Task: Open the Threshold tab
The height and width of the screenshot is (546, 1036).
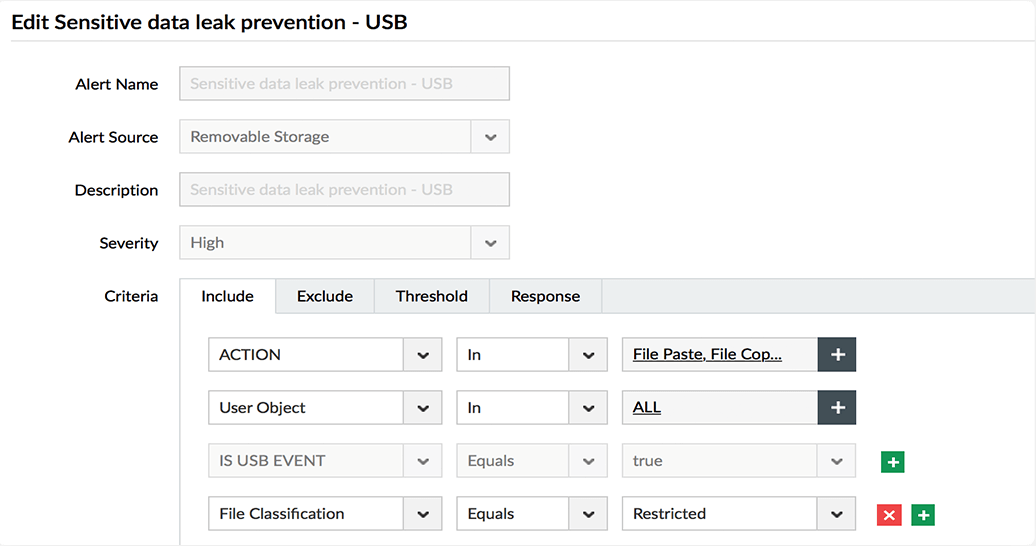Action: tap(431, 296)
